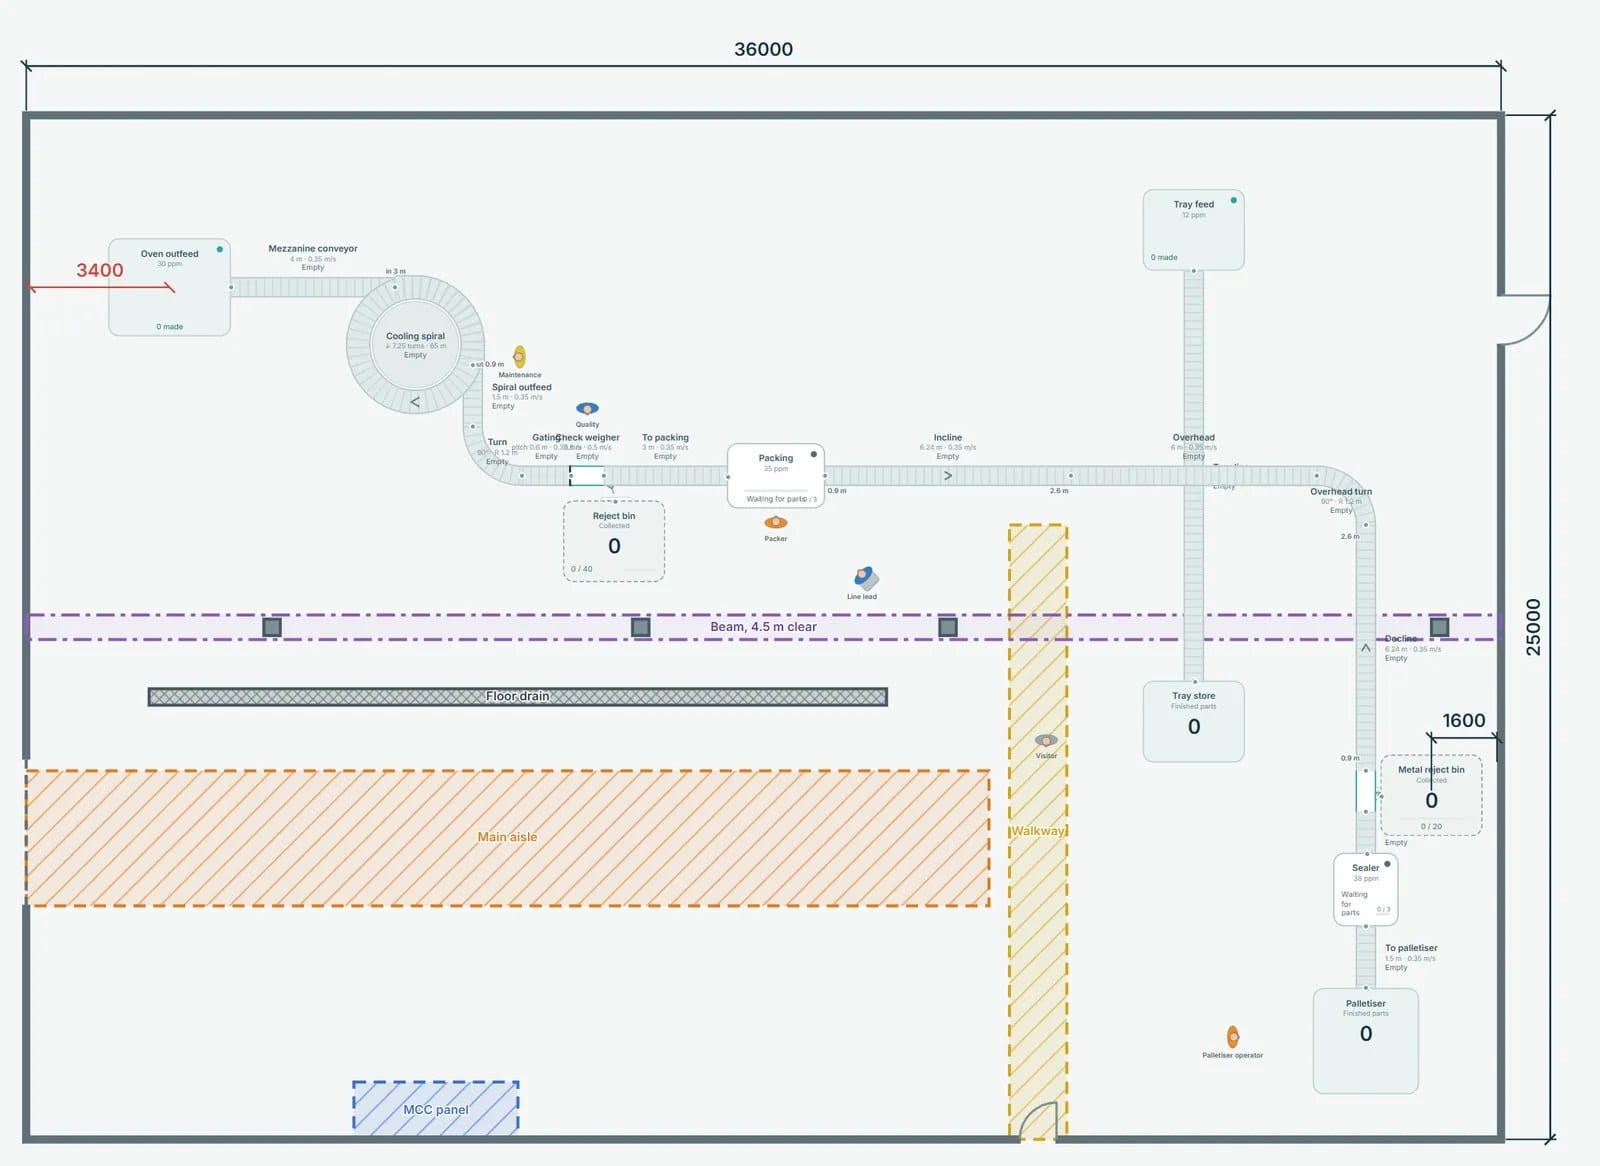Click the Decline conveyor direction arrow
Screen dimensions: 1600x1166
[1366, 648]
